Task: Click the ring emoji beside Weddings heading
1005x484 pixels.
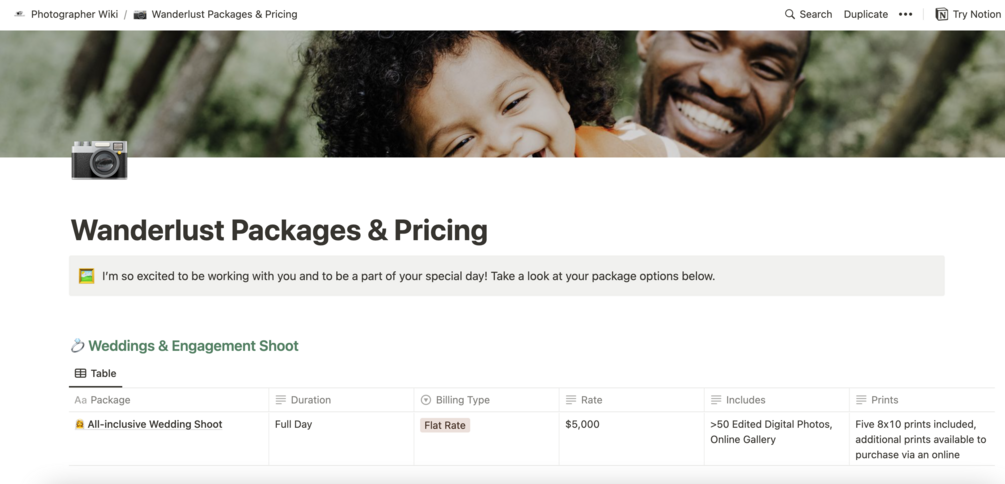Action: (77, 346)
